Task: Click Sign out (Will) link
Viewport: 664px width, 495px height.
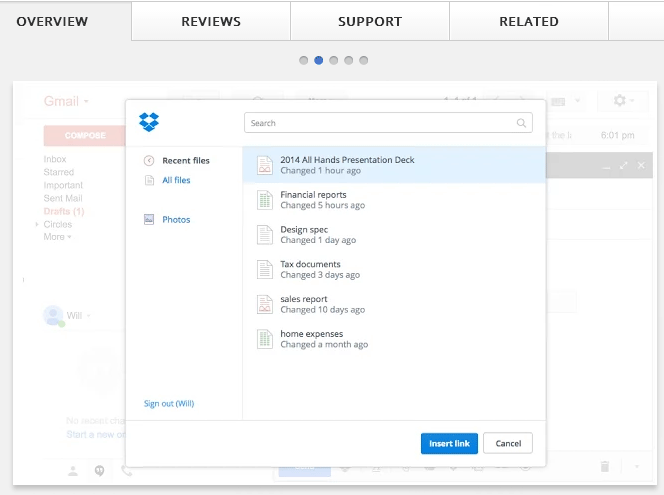Action: (169, 403)
